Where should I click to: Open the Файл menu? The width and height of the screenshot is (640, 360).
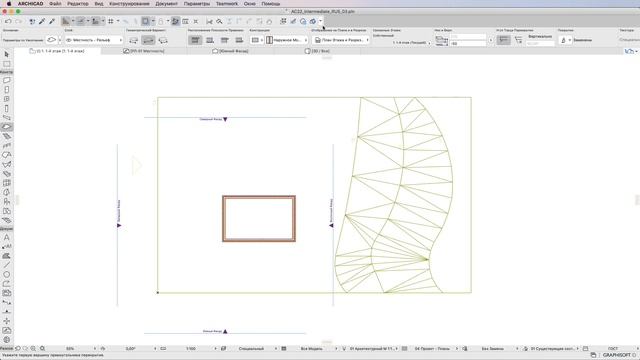[55, 4]
